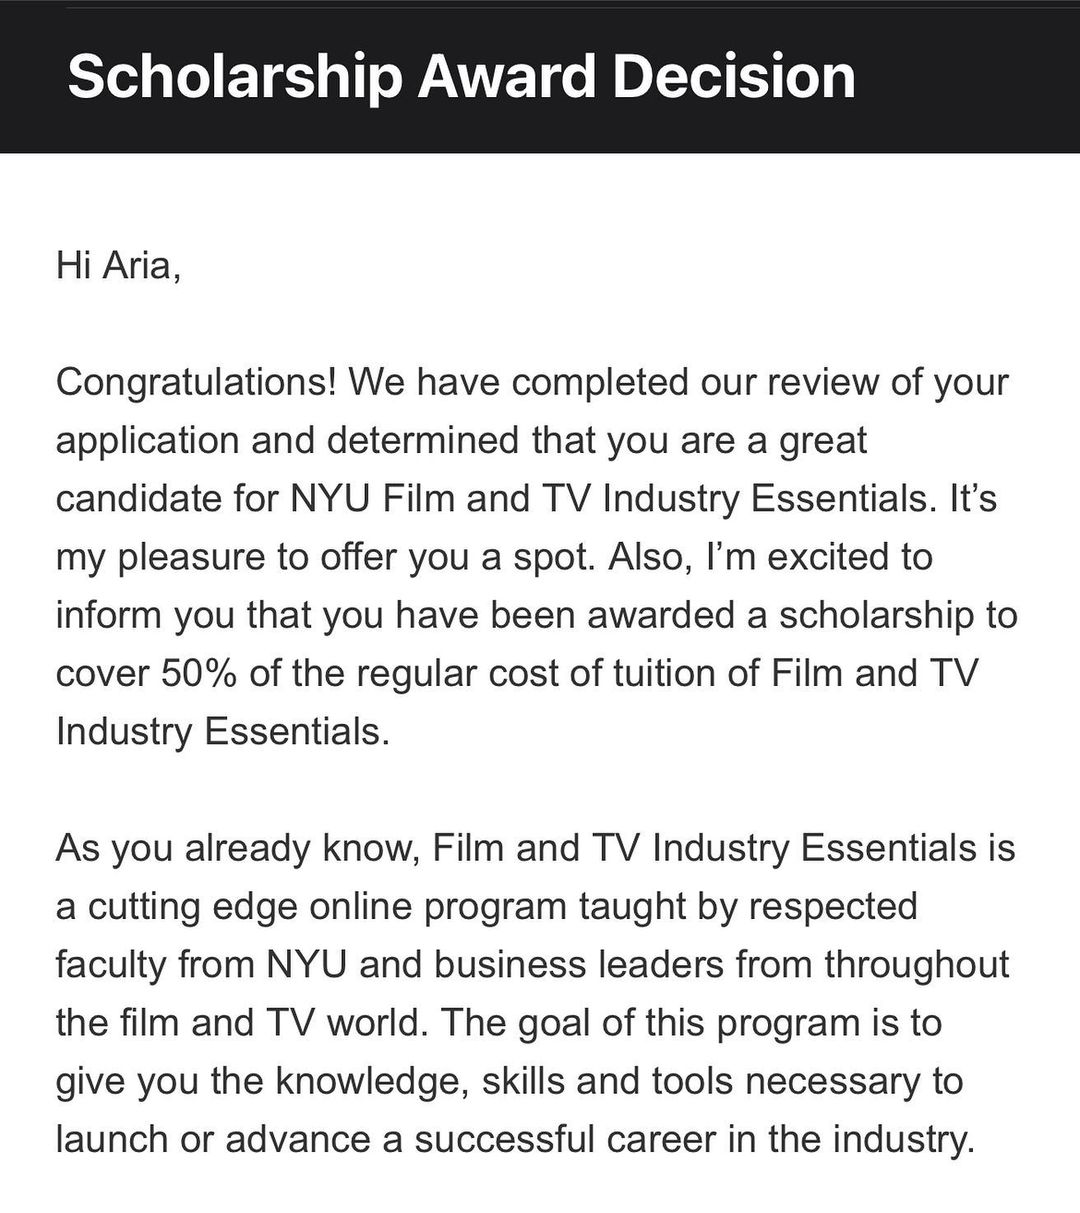Click the Scholarship Award Decision header title

[461, 77]
